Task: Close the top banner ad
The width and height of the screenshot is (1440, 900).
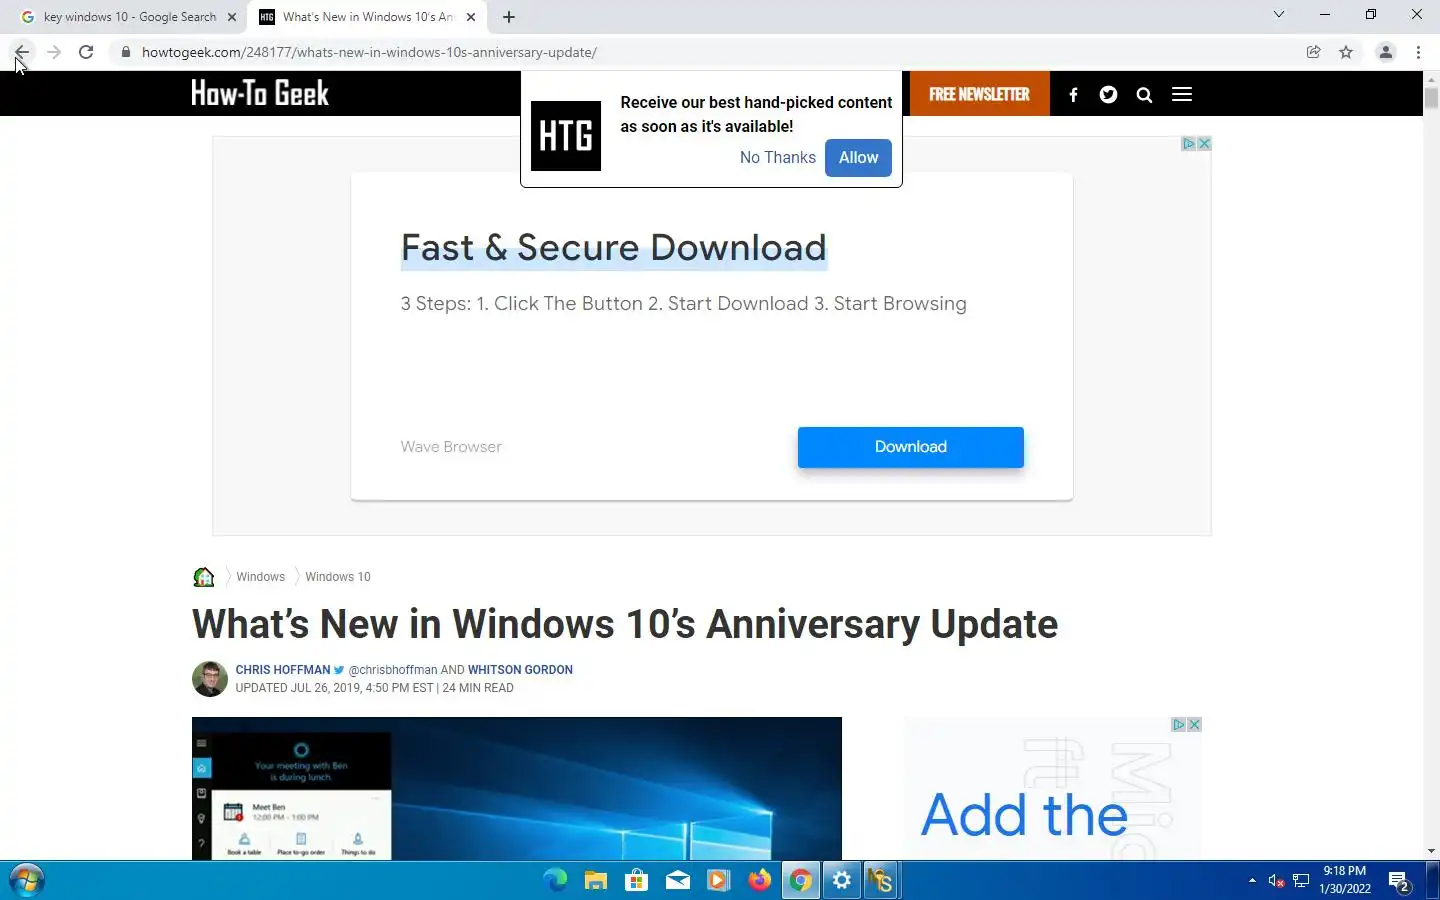Action: [1204, 144]
